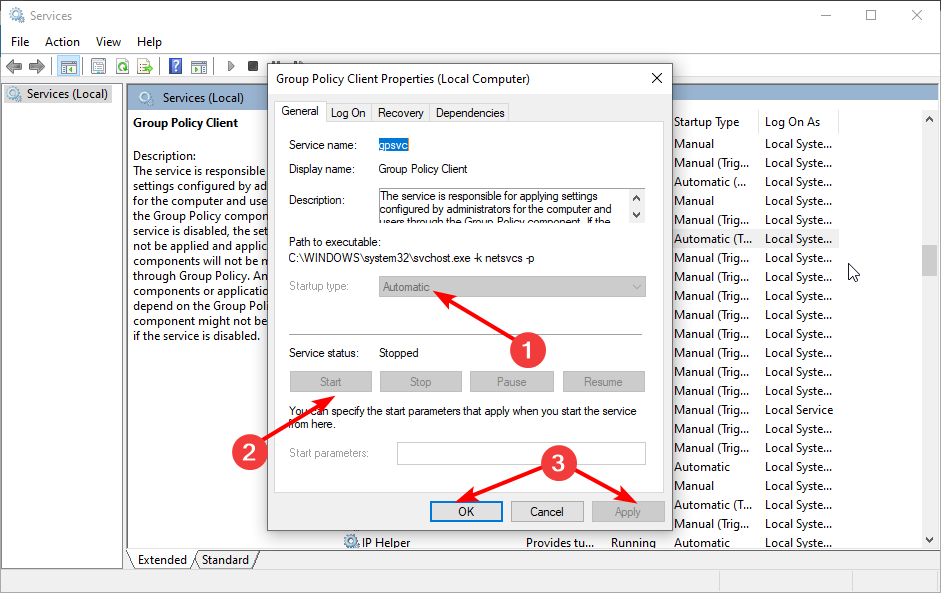Screen dimensions: 941x593
Task: Click the services list vertical scrollbar thumb
Action: pyautogui.click(x=929, y=260)
